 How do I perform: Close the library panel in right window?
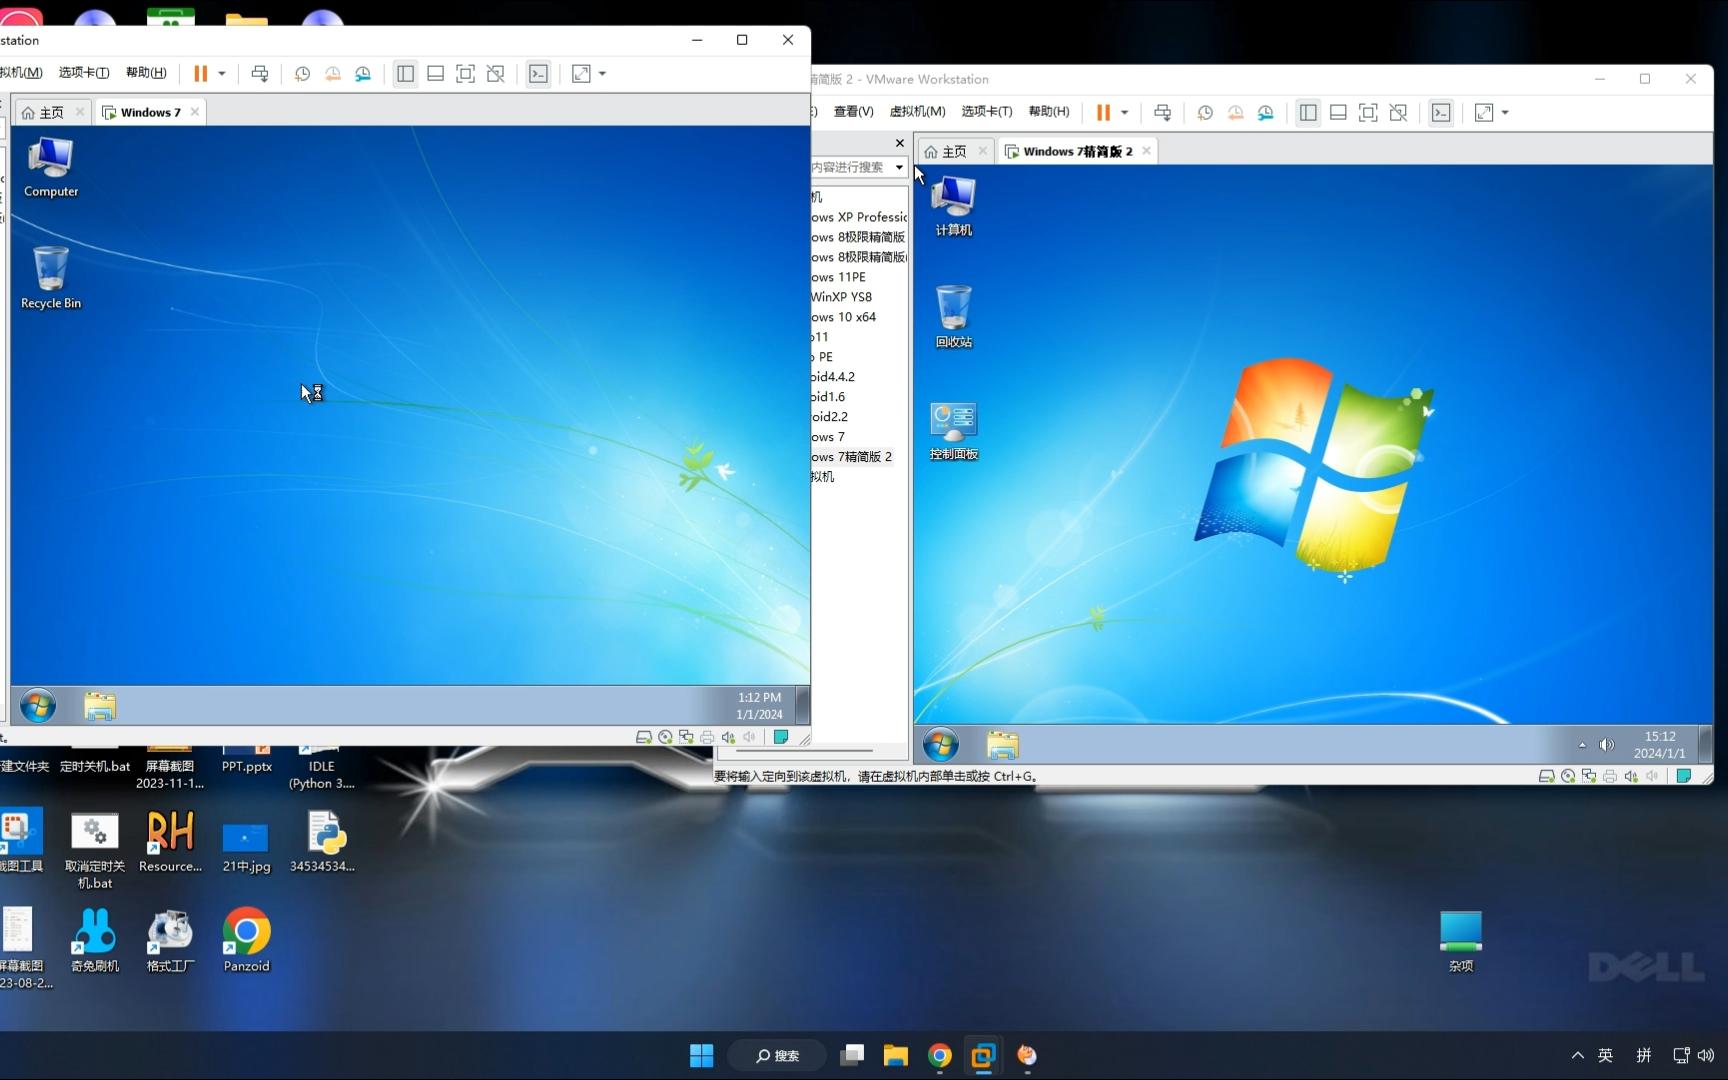pos(900,143)
